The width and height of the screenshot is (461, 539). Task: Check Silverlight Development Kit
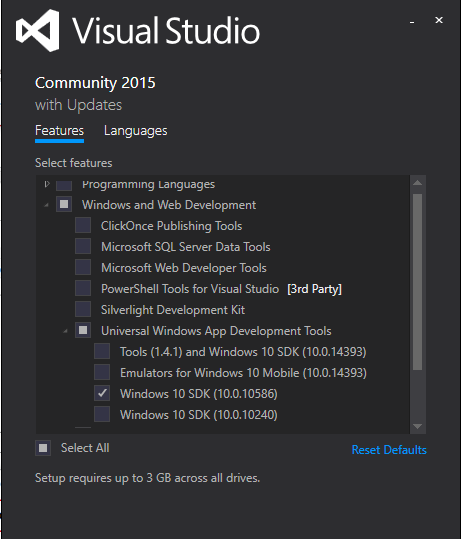click(x=83, y=309)
